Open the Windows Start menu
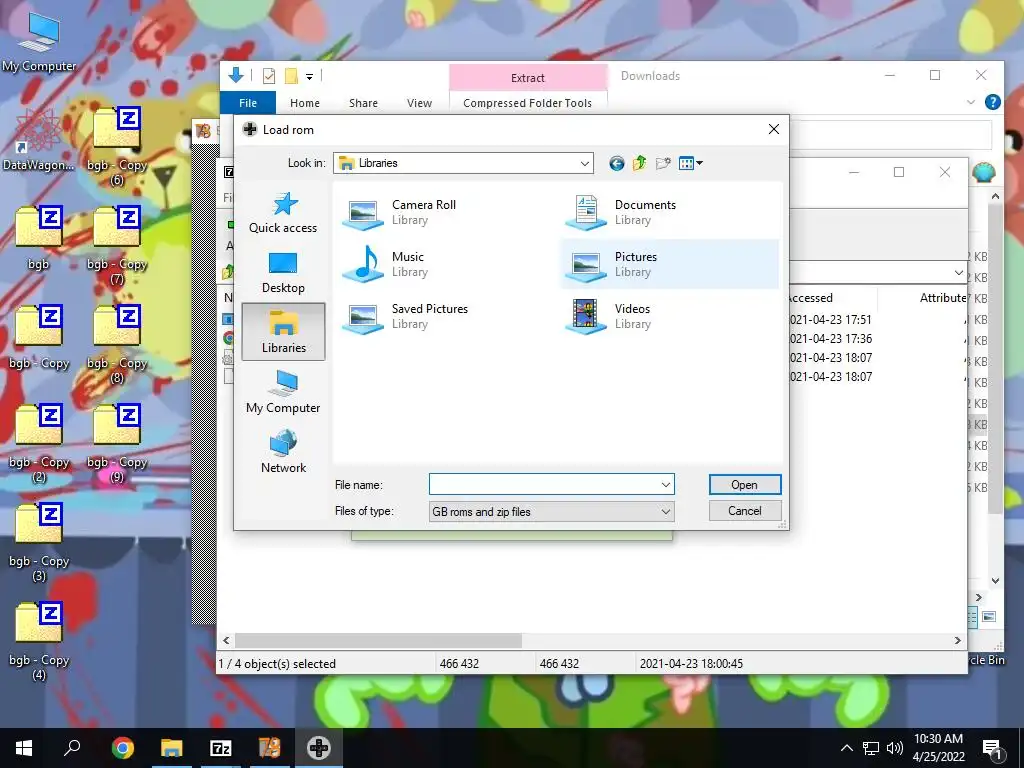The height and width of the screenshot is (768, 1024). click(24, 748)
